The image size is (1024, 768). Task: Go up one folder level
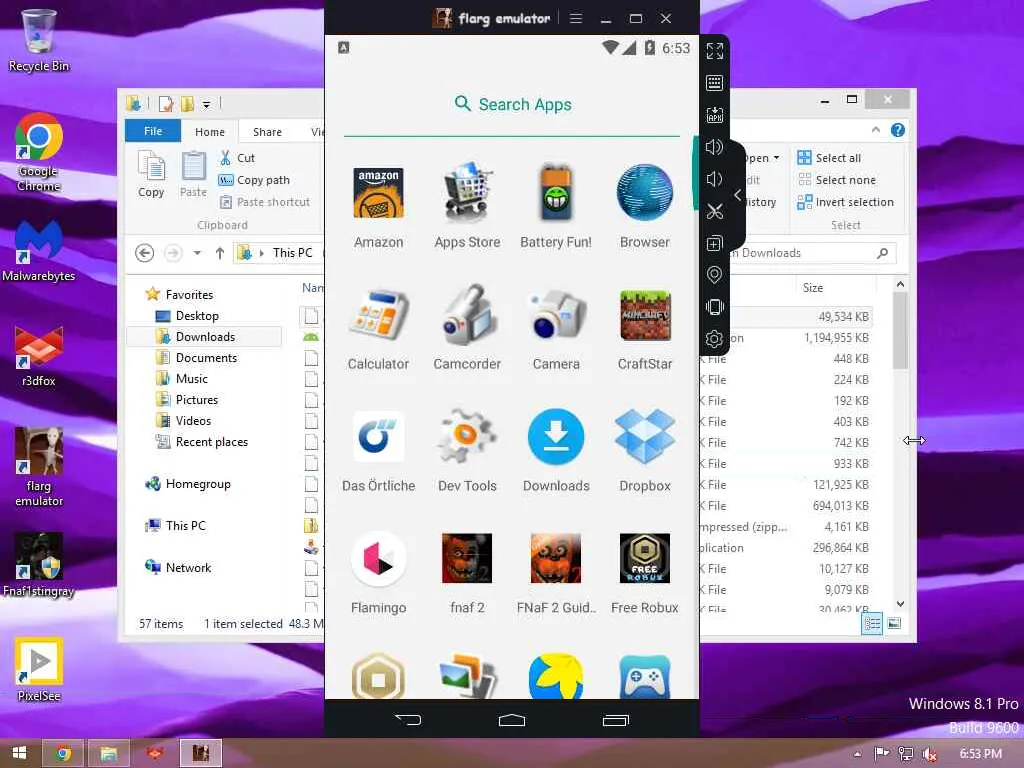pyautogui.click(x=219, y=253)
